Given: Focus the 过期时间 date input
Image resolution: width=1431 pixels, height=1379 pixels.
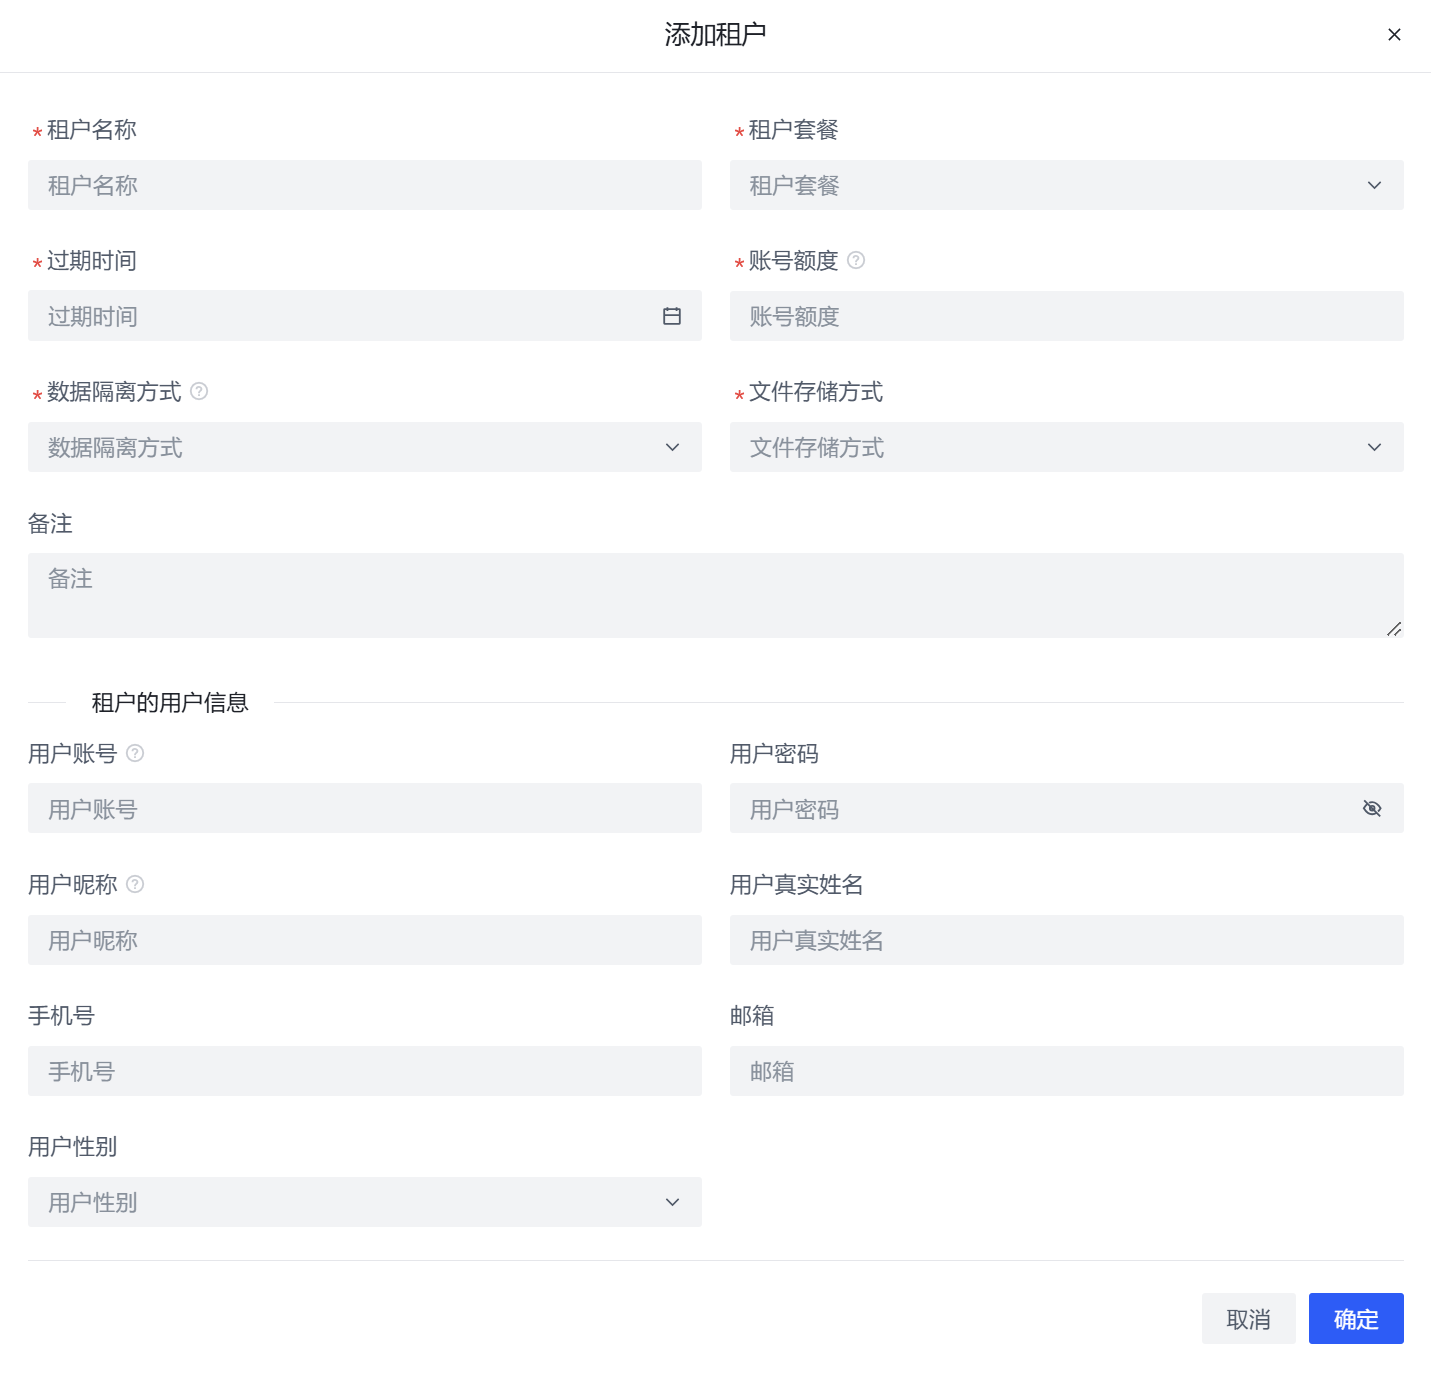Looking at the screenshot, I should [x=365, y=316].
